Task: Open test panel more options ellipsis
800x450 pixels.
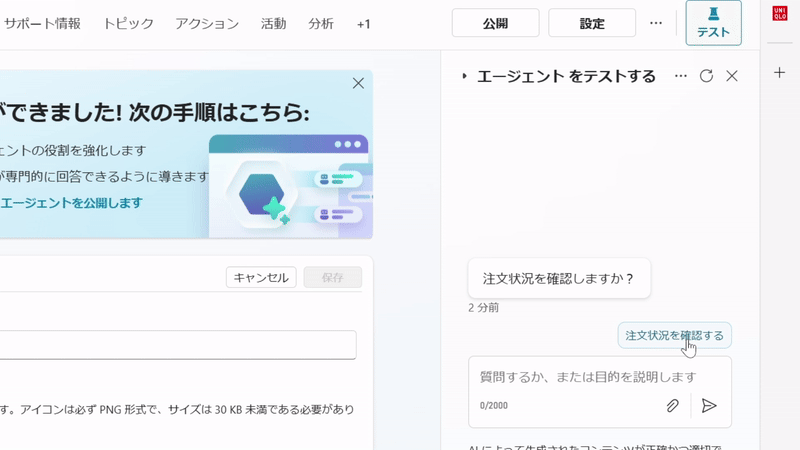Action: [681, 76]
